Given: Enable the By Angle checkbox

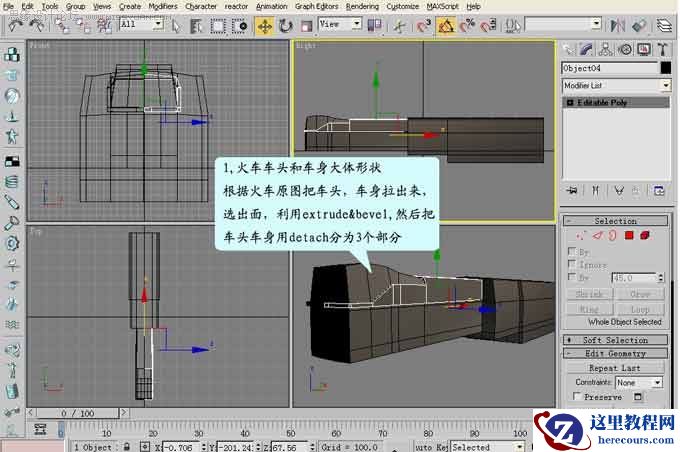Looking at the screenshot, I should [x=572, y=277].
